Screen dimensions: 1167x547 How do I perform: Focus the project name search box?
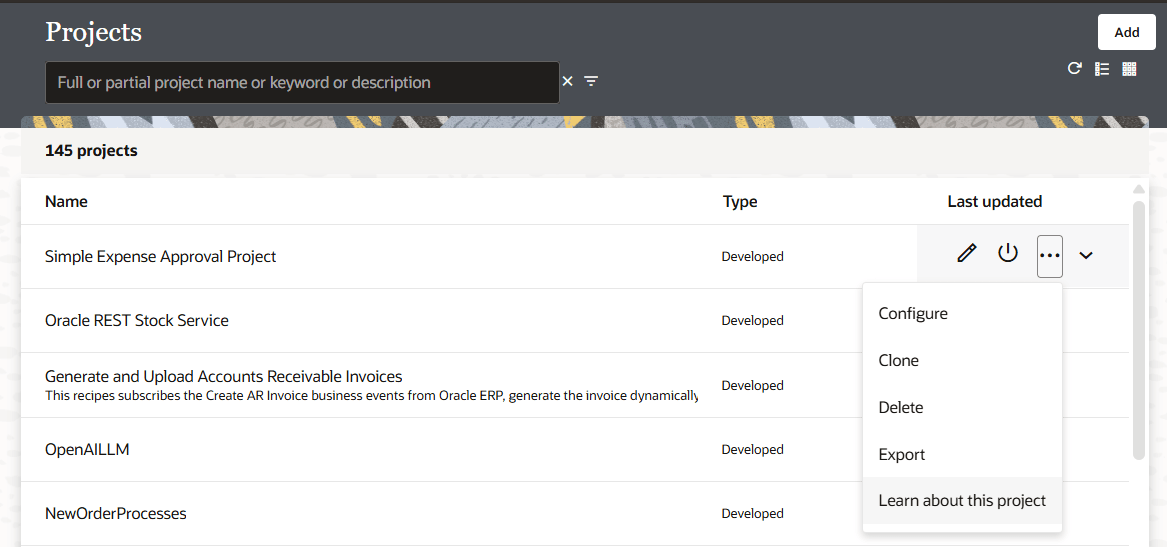[300, 82]
